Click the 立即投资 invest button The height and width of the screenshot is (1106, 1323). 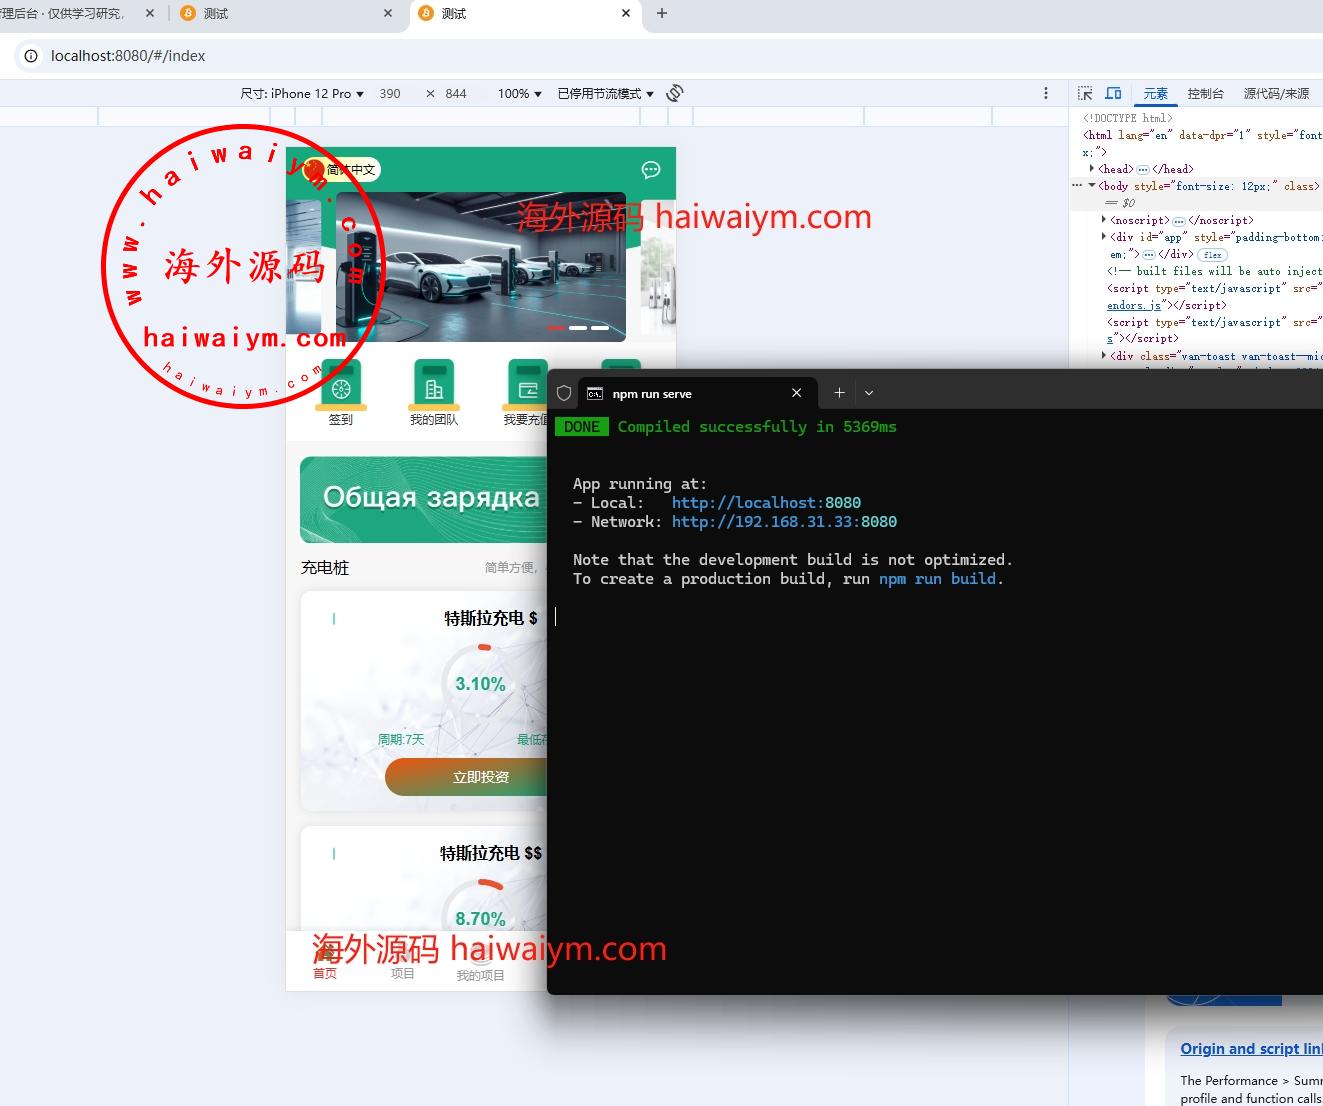[x=467, y=777]
